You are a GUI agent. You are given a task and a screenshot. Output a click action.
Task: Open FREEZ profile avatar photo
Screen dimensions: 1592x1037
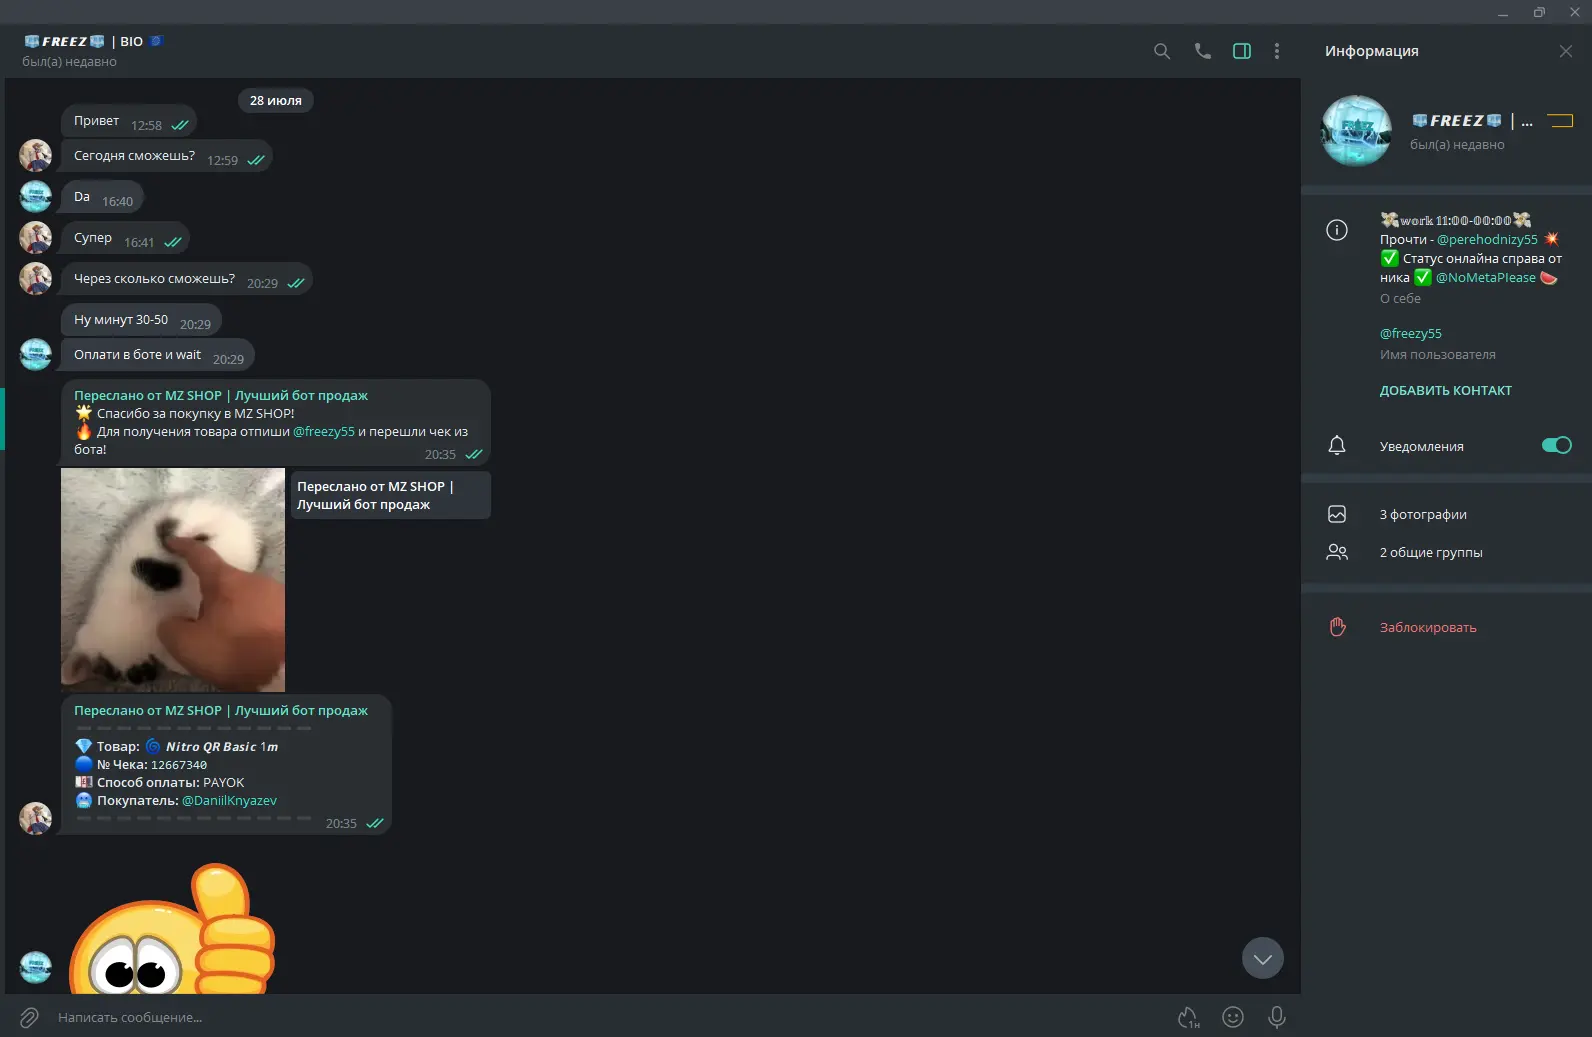pos(1356,130)
